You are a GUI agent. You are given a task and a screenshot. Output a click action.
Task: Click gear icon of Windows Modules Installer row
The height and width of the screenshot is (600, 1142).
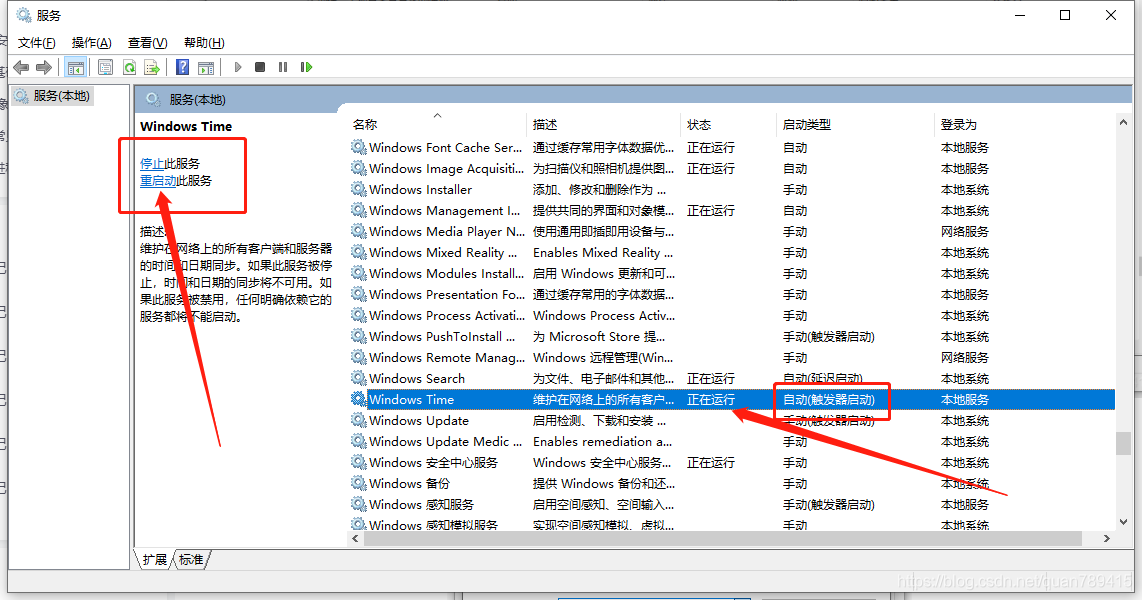[x=358, y=273]
